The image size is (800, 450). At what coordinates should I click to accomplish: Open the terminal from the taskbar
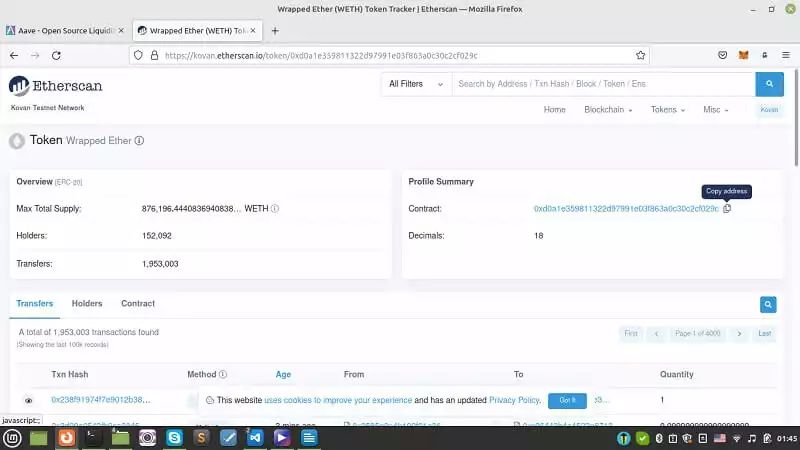(93, 438)
